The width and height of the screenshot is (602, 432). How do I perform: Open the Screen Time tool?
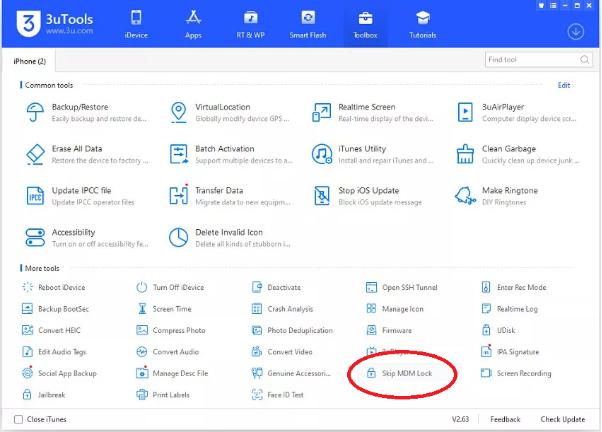(164, 309)
